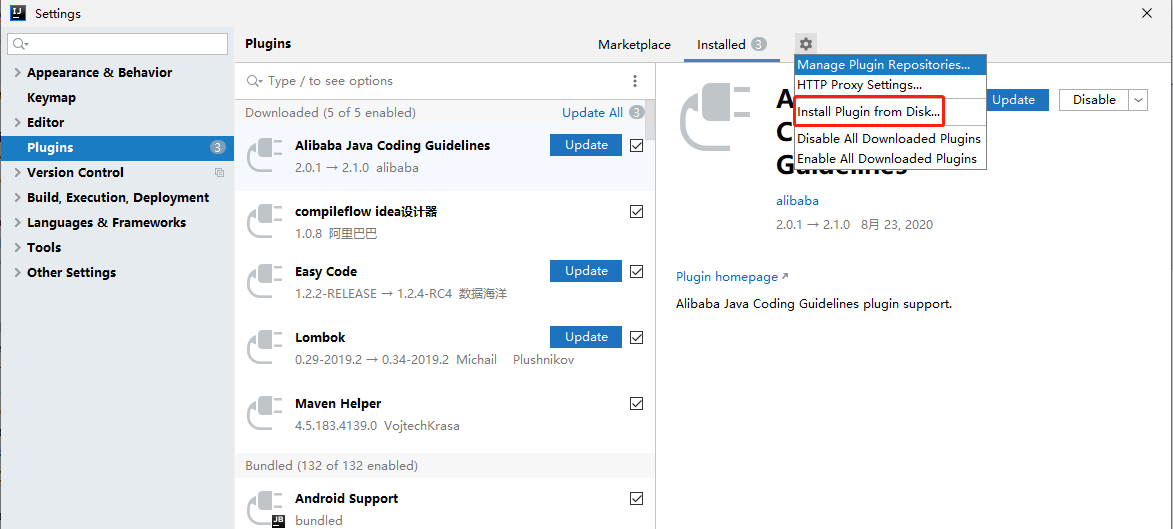
Task: Click the compileflow idea plugin icon
Action: (x=265, y=222)
